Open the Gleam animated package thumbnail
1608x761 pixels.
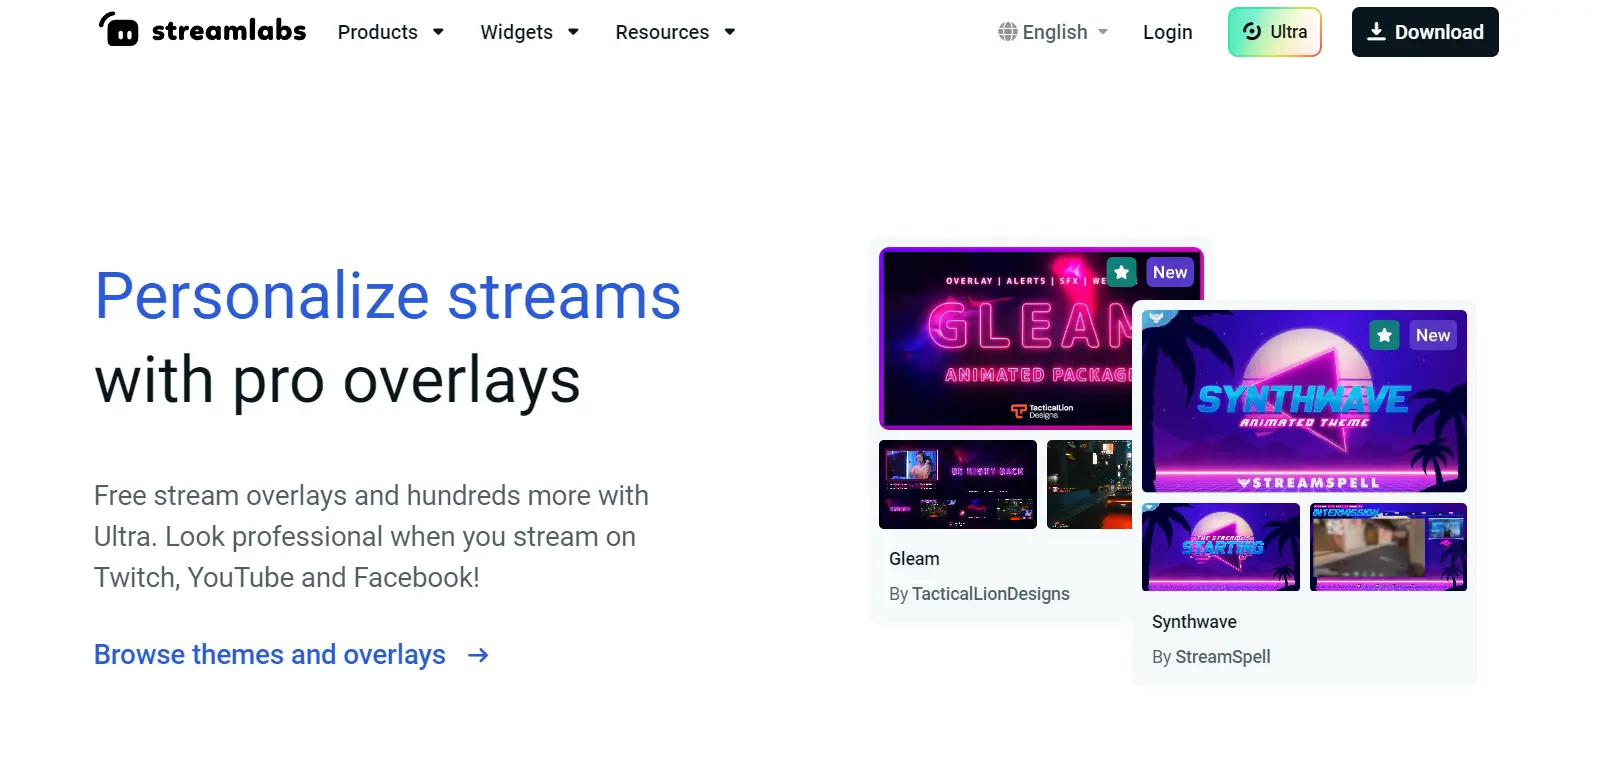coord(1008,338)
